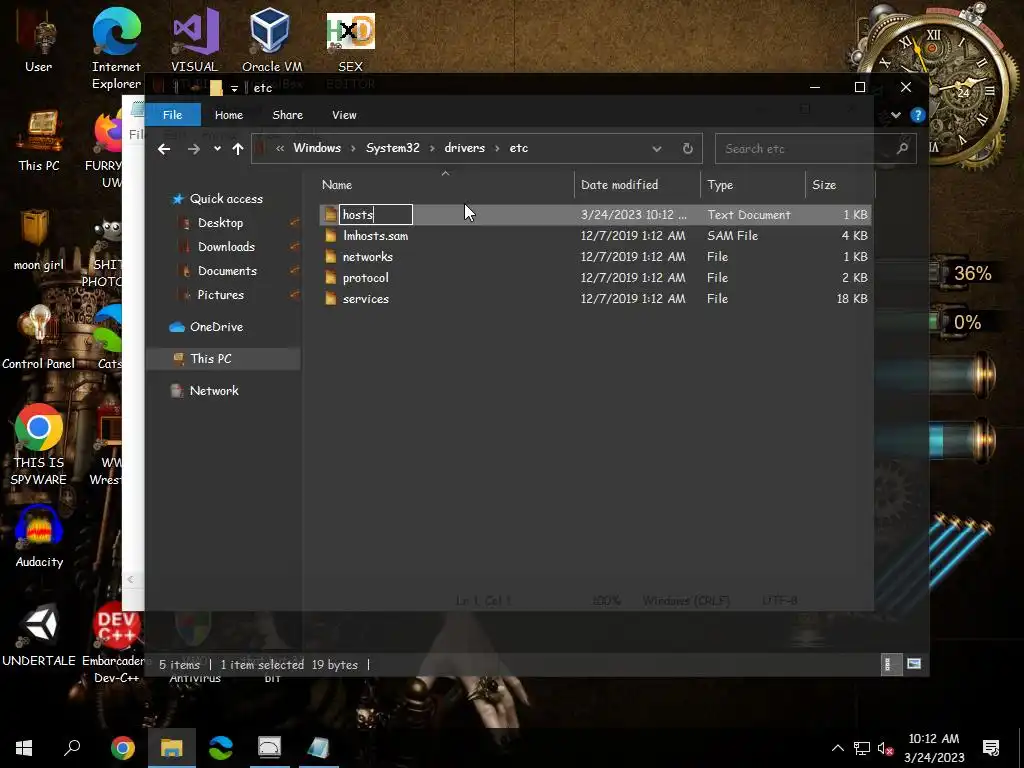Open the View ribbon tab
This screenshot has height=768, width=1024.
click(344, 115)
